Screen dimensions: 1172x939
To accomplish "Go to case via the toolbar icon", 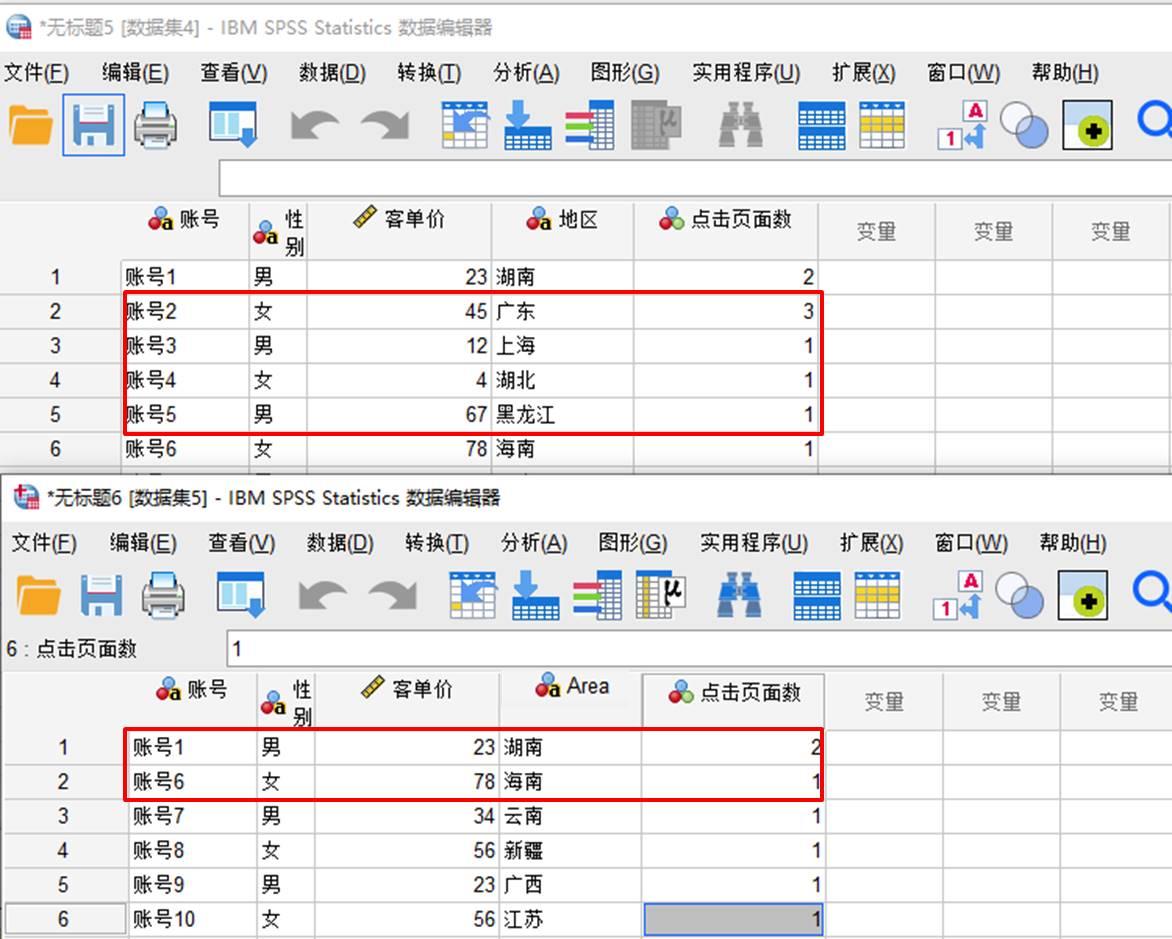I will click(x=466, y=125).
